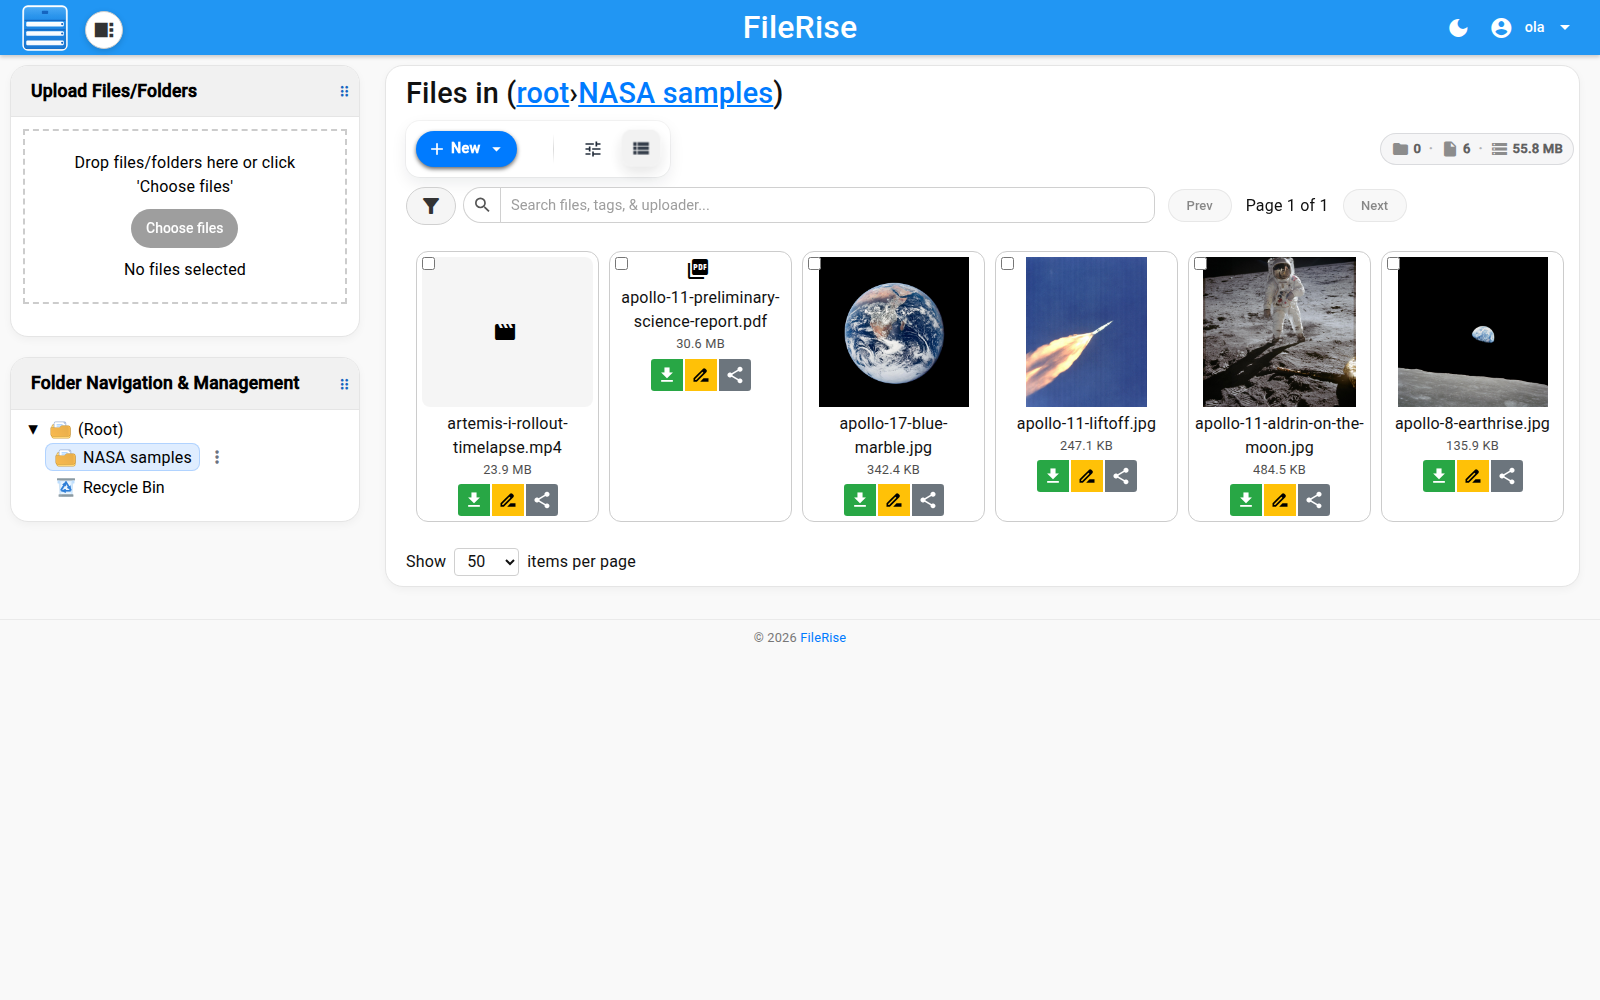Click Choose files upload button

184,228
